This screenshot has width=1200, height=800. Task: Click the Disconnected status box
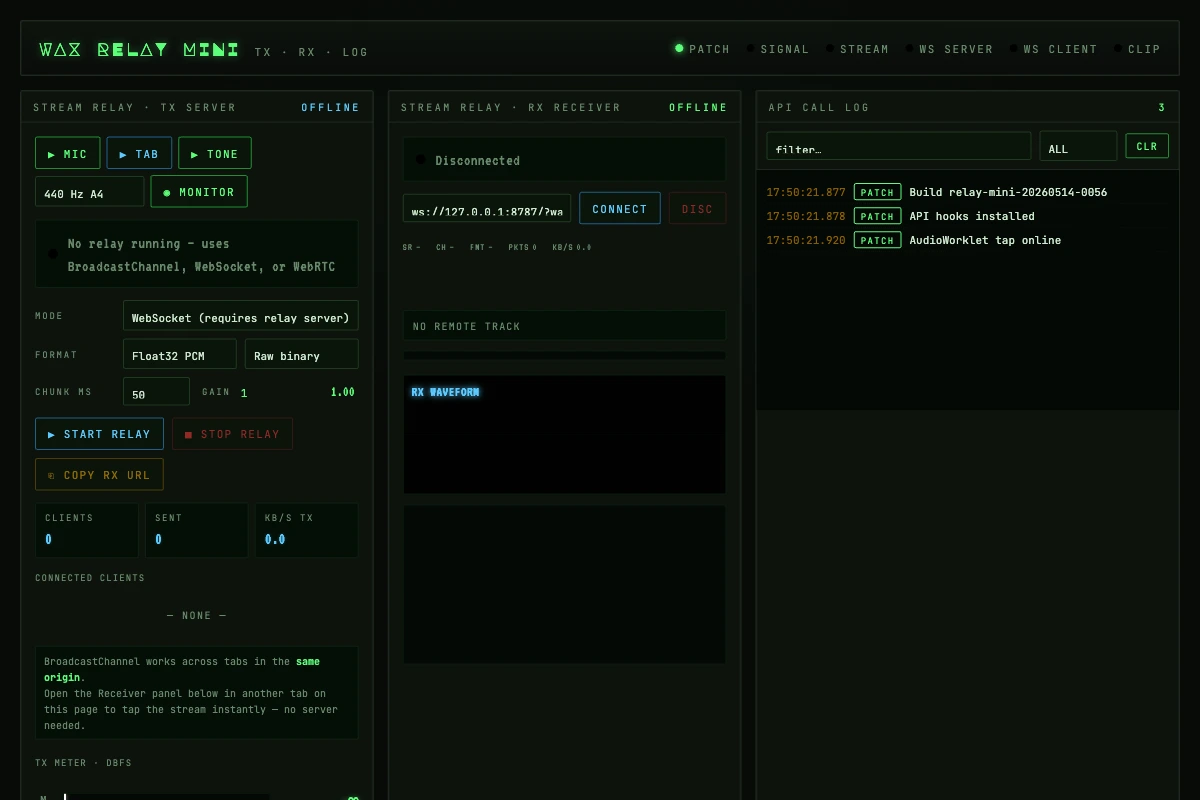(x=565, y=160)
